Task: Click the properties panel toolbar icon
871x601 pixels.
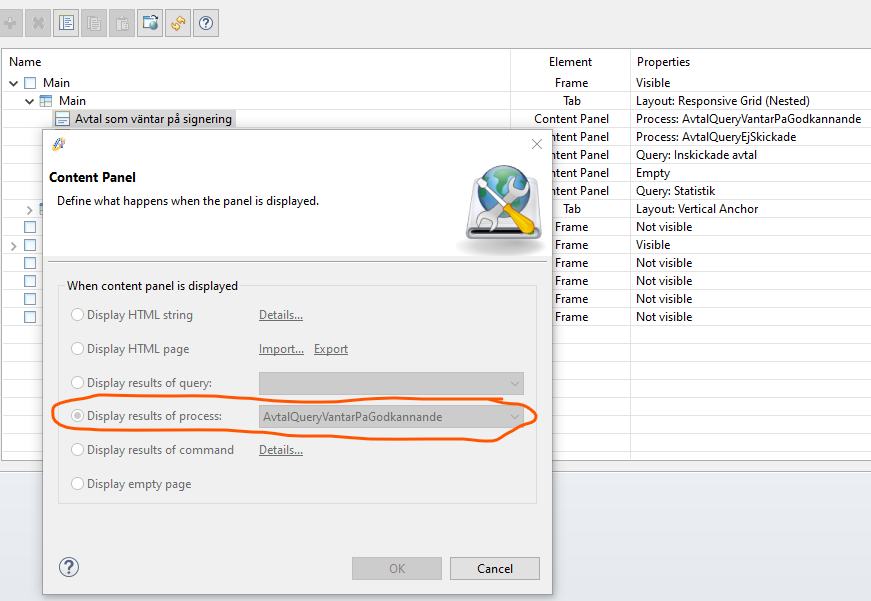Action: [x=66, y=23]
